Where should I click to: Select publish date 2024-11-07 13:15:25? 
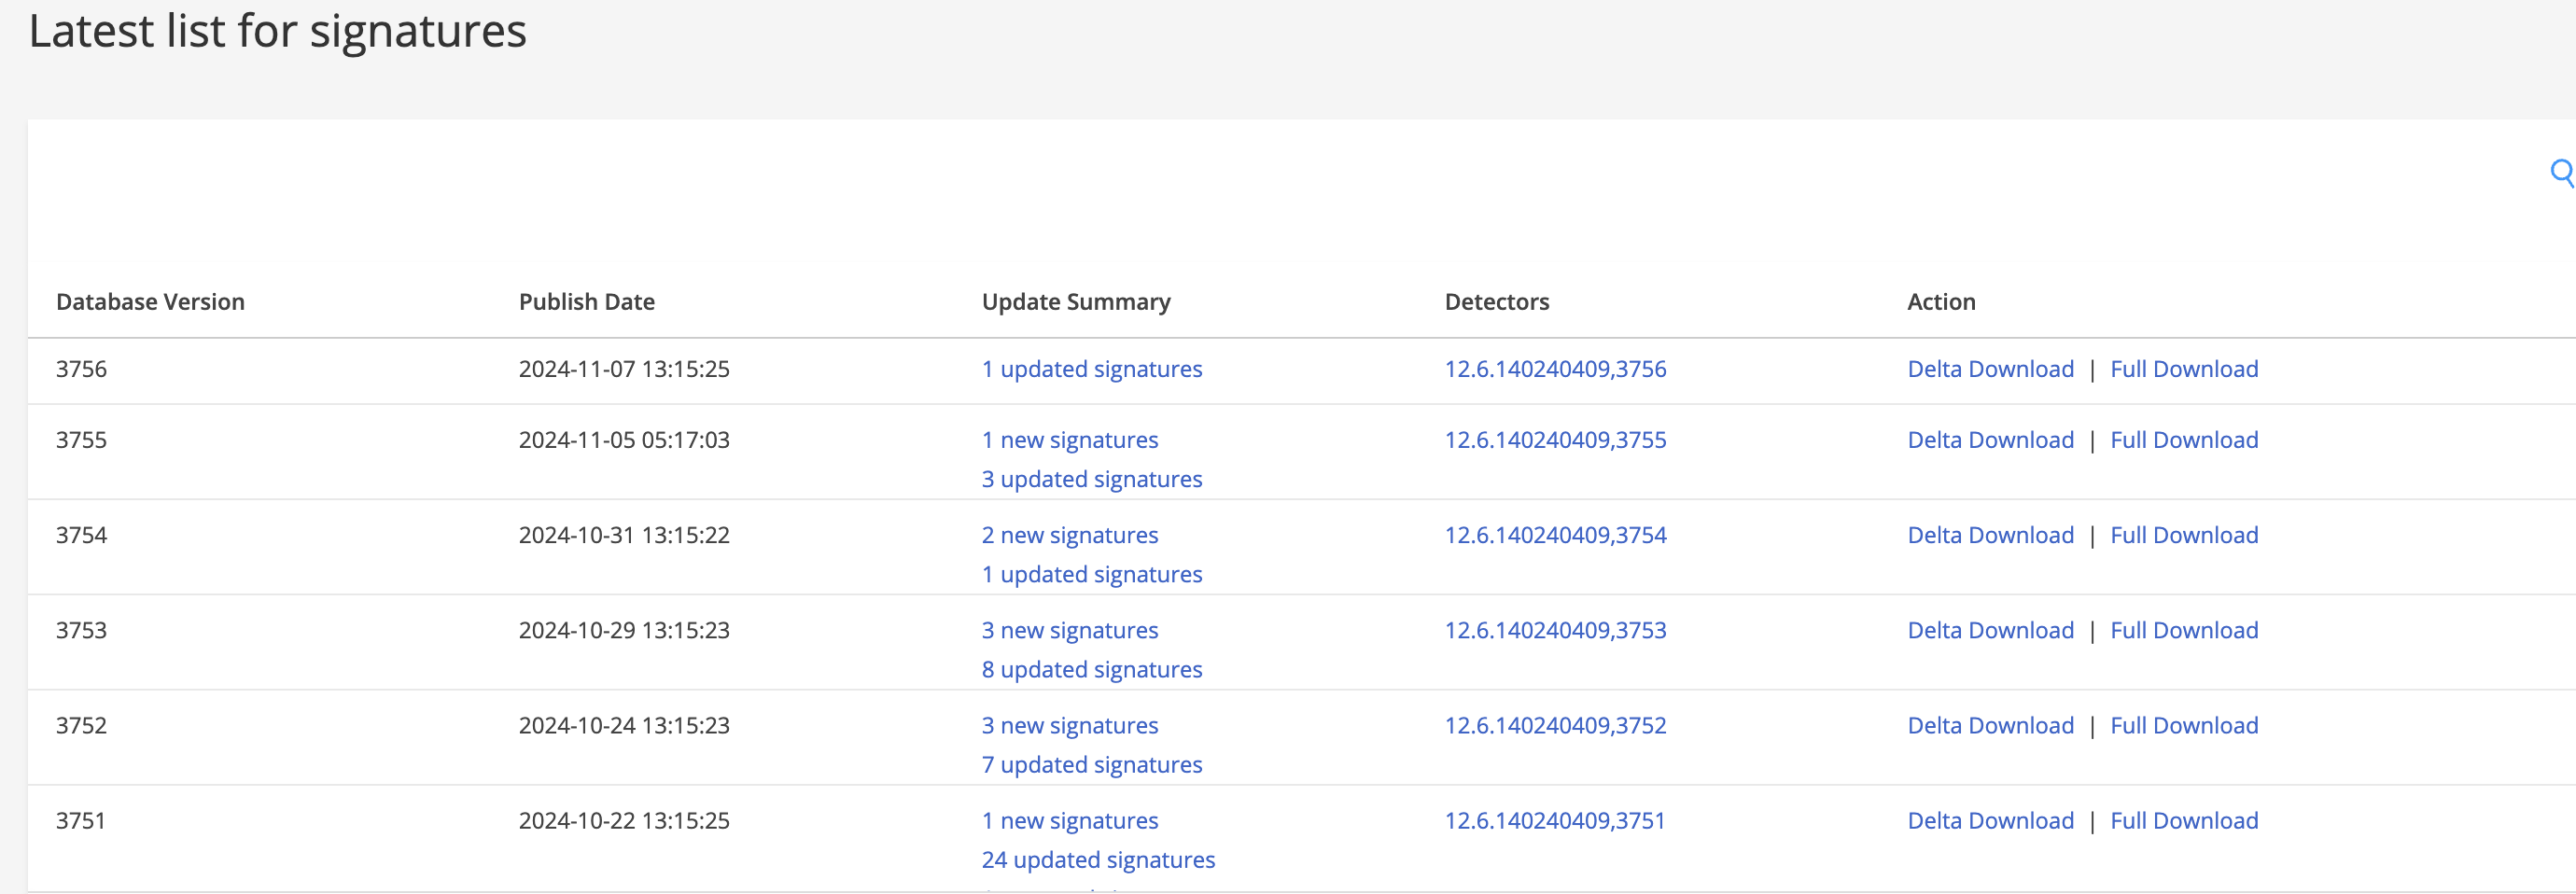click(x=624, y=369)
